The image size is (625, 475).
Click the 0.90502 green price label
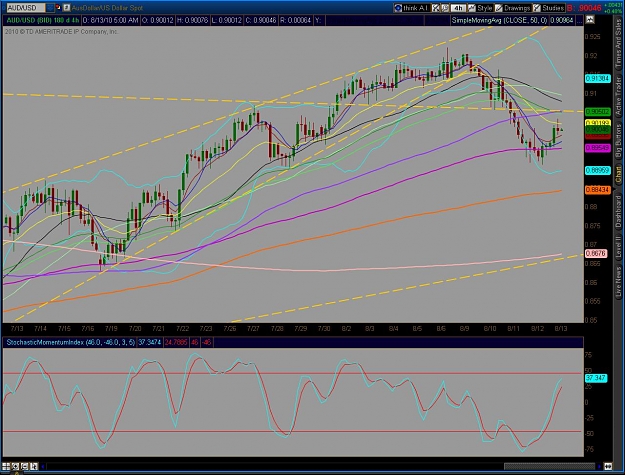(x=597, y=112)
